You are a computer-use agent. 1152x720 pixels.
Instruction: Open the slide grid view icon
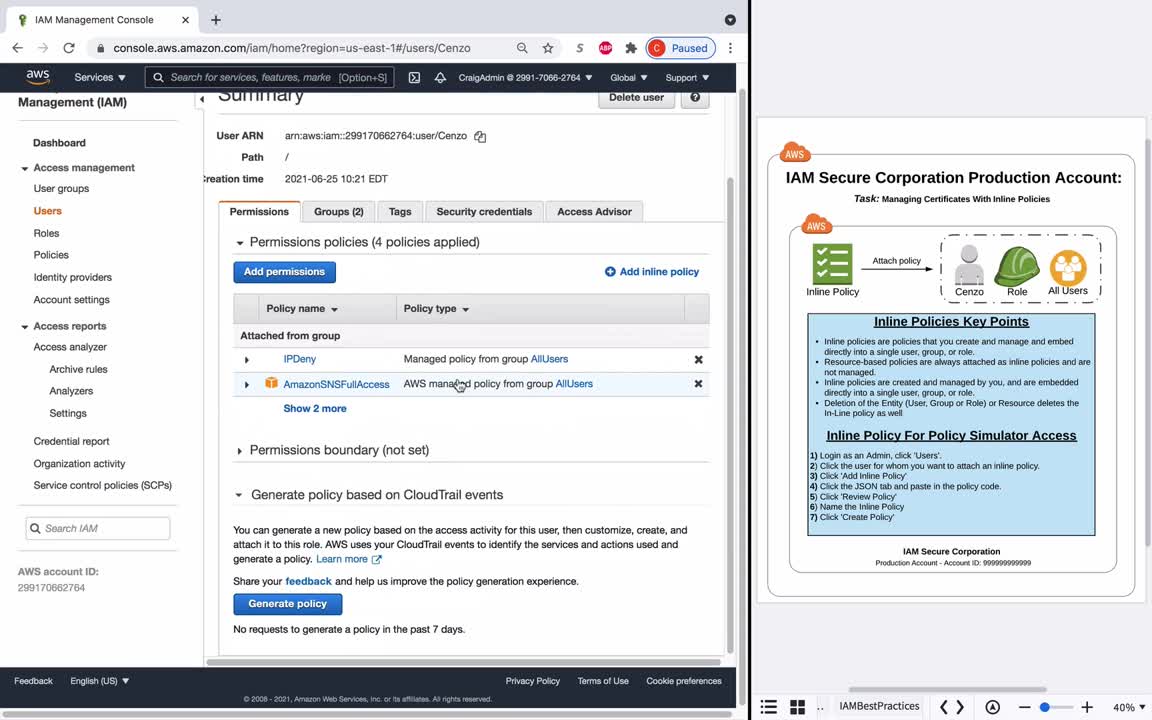point(797,707)
